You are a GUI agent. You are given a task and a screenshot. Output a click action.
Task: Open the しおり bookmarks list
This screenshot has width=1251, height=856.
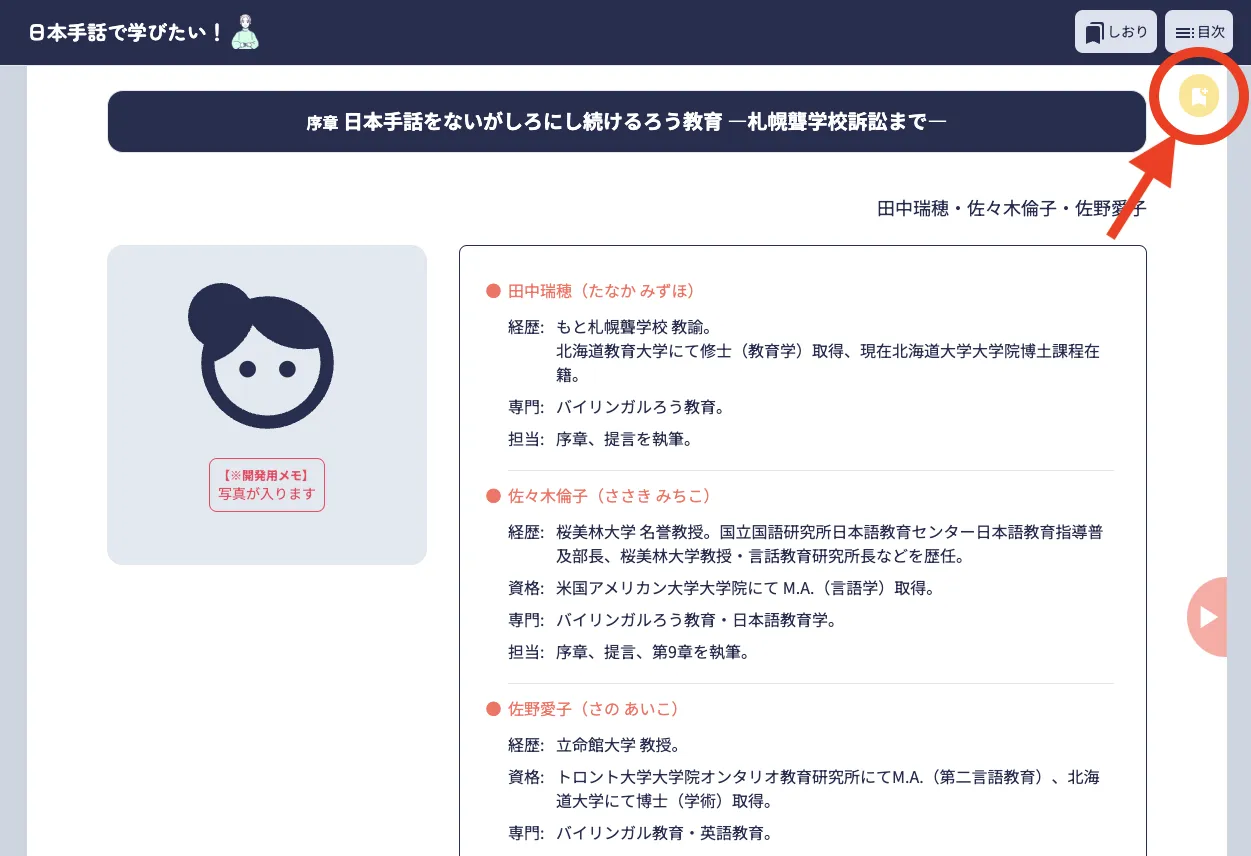1115,32
